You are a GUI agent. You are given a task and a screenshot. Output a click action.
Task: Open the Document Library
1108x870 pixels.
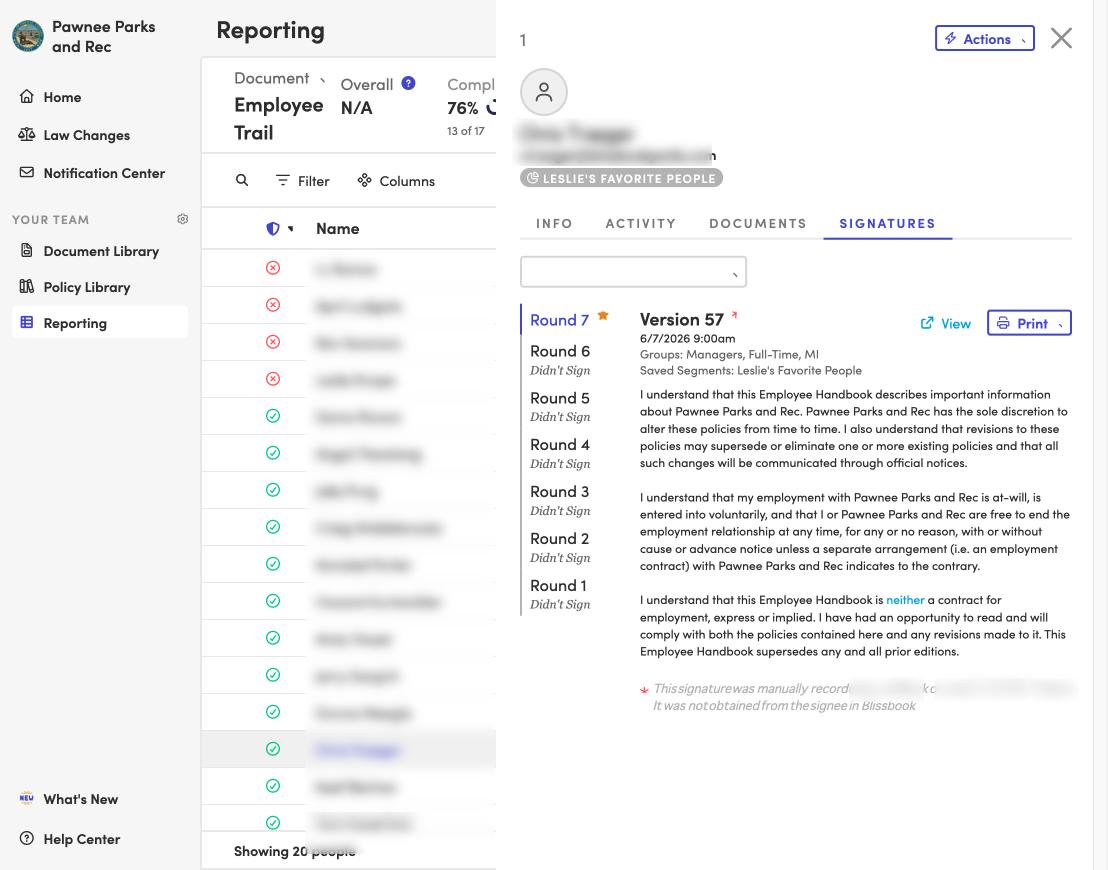(x=88, y=251)
